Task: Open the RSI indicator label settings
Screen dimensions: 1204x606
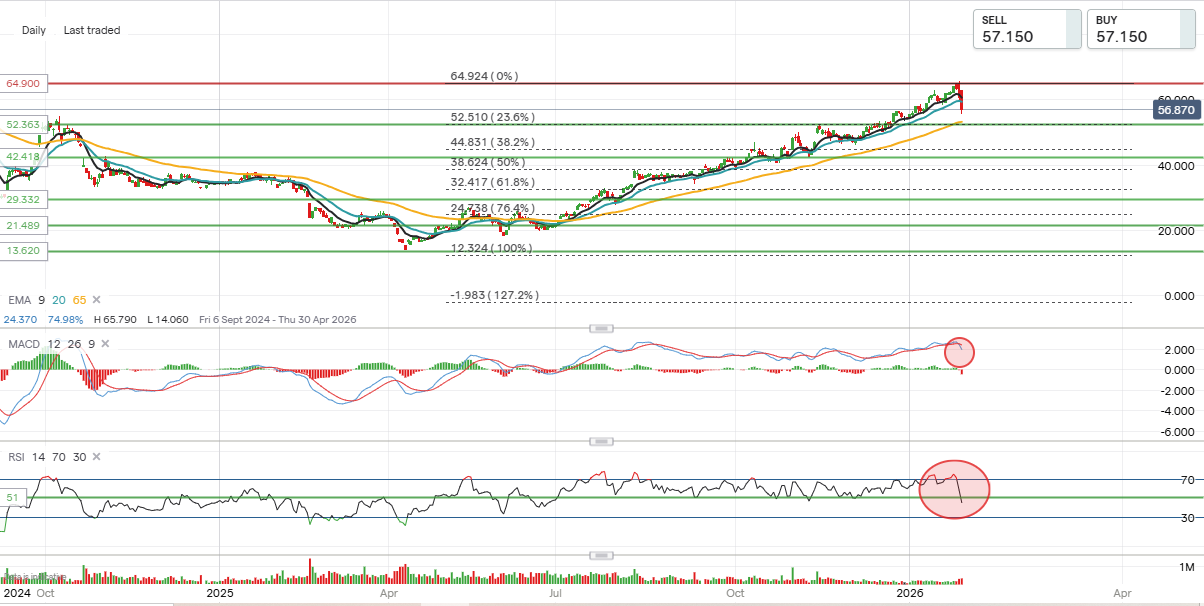Action: [x=15, y=457]
